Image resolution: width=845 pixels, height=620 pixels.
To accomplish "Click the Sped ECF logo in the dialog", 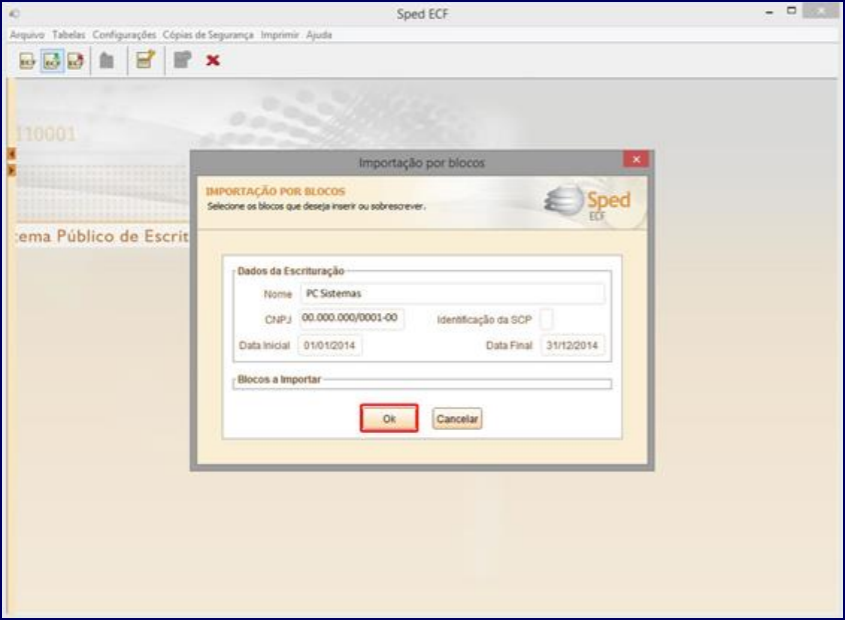I will pyautogui.click(x=587, y=203).
